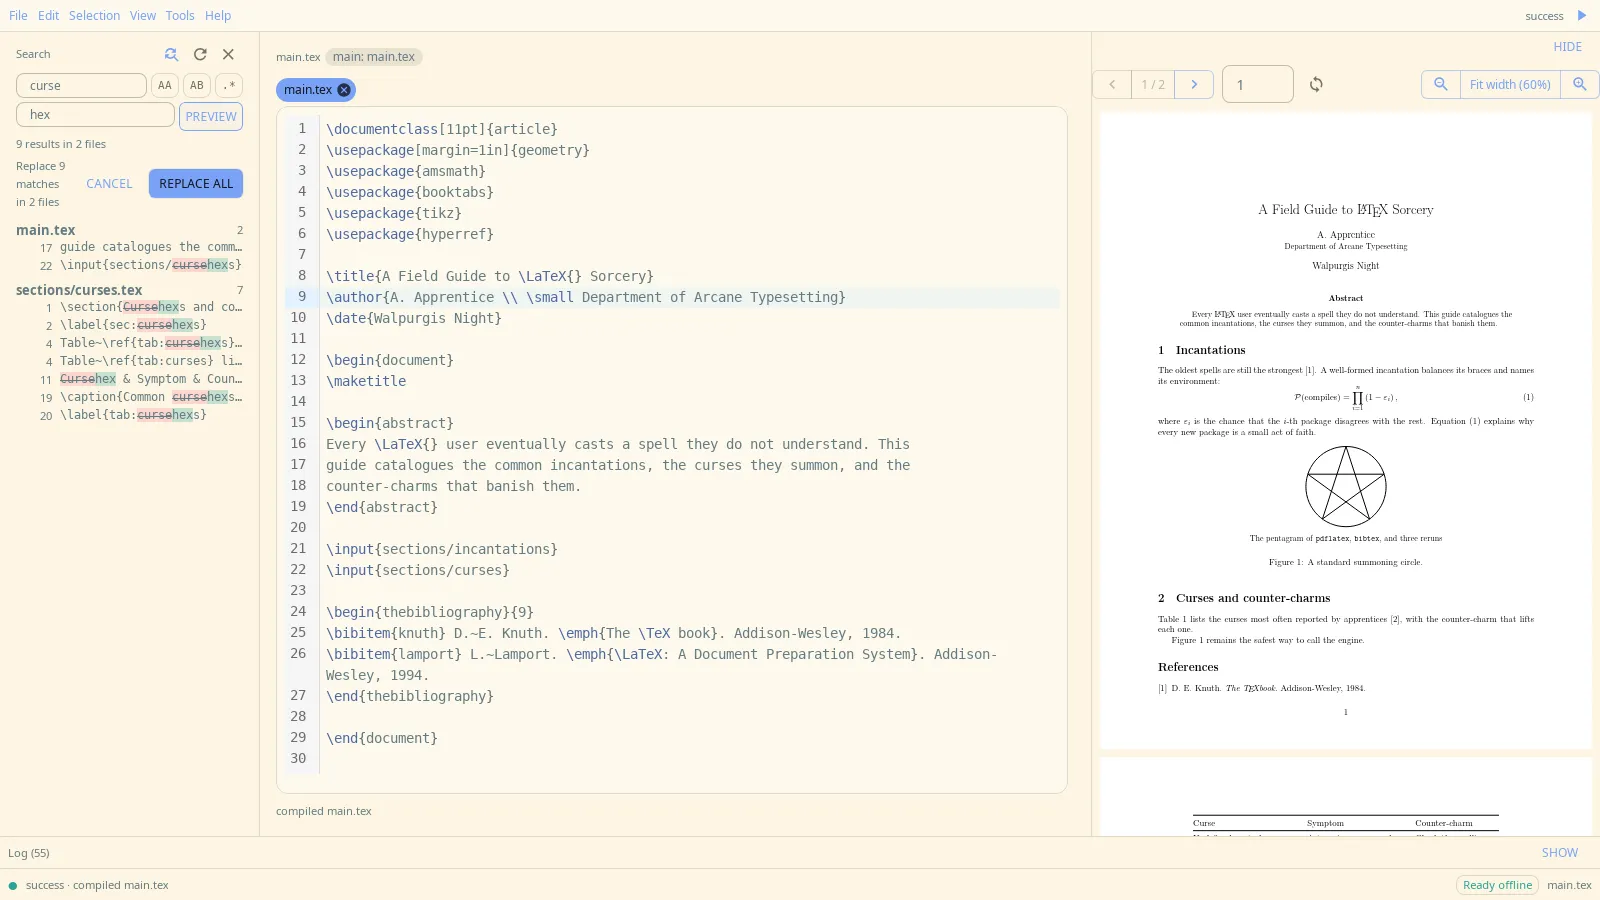
Task: Click the replace field containing 'hex'
Action: [95, 115]
